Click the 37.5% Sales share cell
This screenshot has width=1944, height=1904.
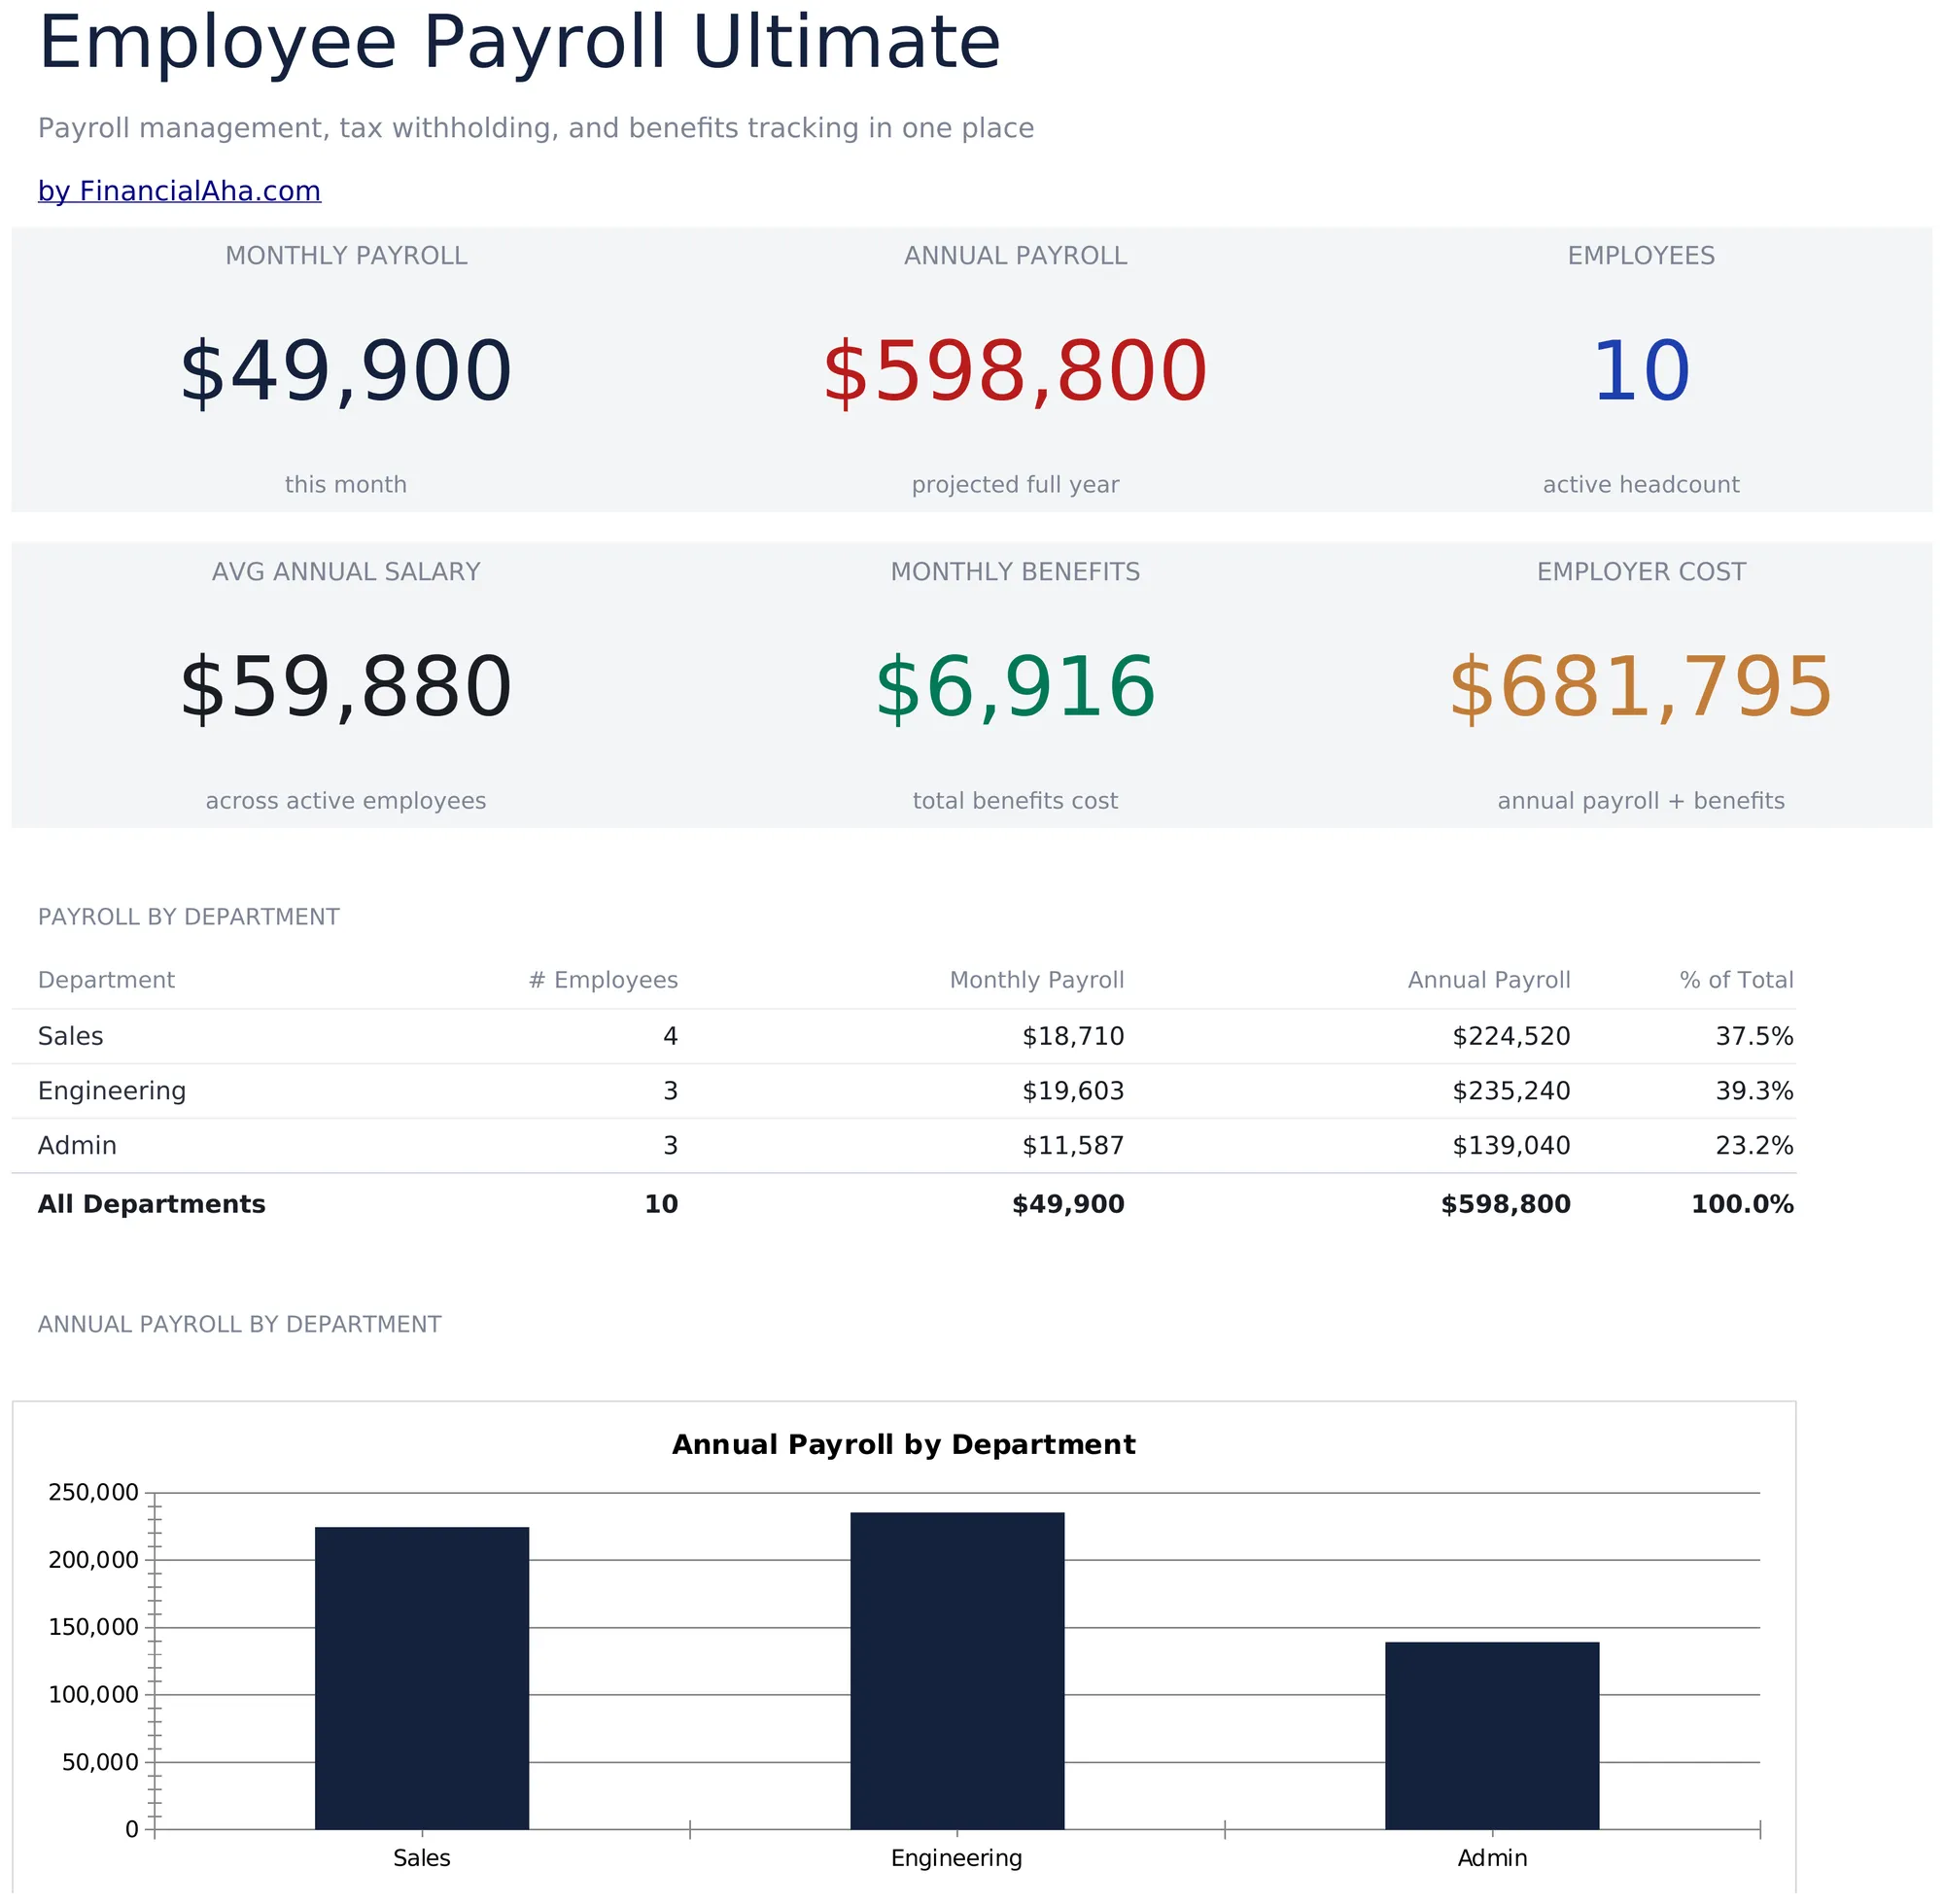pos(1756,1037)
